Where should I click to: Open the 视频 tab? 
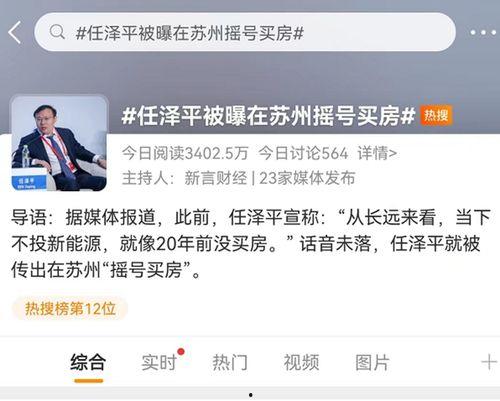point(301,362)
